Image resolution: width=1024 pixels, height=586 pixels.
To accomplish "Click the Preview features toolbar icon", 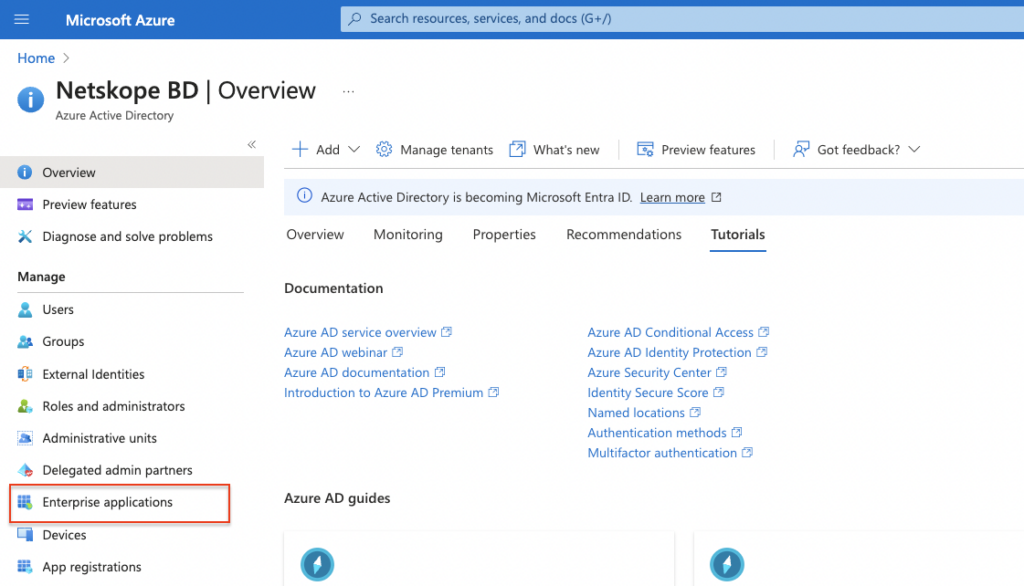I will pos(645,150).
